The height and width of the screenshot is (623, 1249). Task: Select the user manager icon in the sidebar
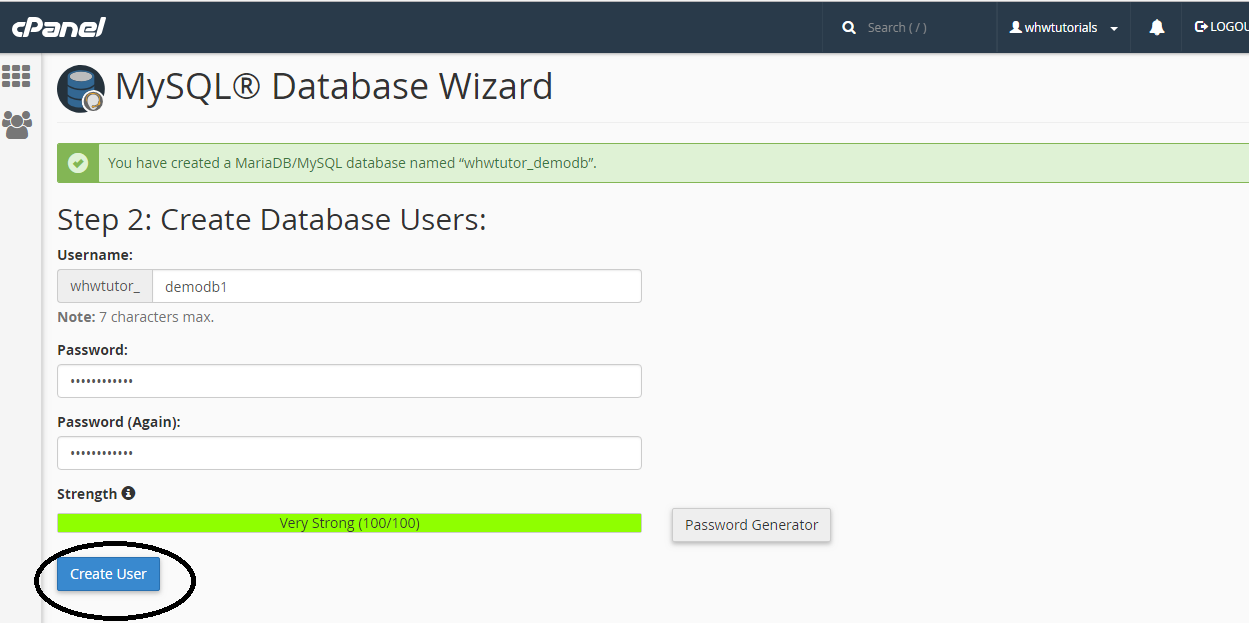point(16,124)
